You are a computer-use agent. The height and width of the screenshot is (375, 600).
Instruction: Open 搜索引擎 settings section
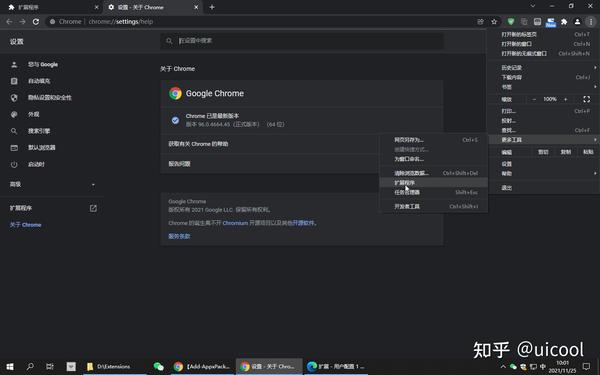tap(39, 131)
